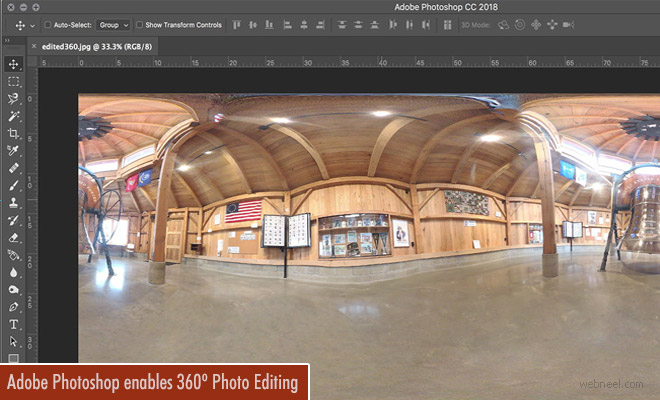Open the Auto-Select Group dropdown

click(x=113, y=25)
